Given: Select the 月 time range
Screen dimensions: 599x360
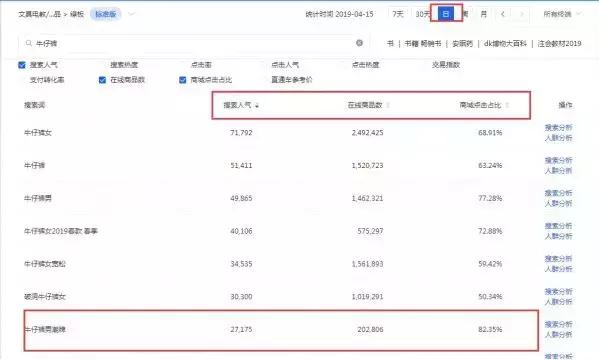Looking at the screenshot, I should click(484, 14).
